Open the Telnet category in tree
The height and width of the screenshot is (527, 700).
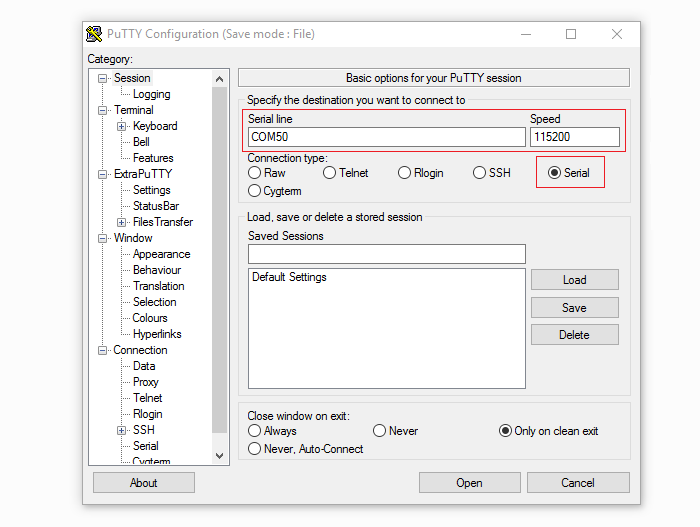coord(147,398)
